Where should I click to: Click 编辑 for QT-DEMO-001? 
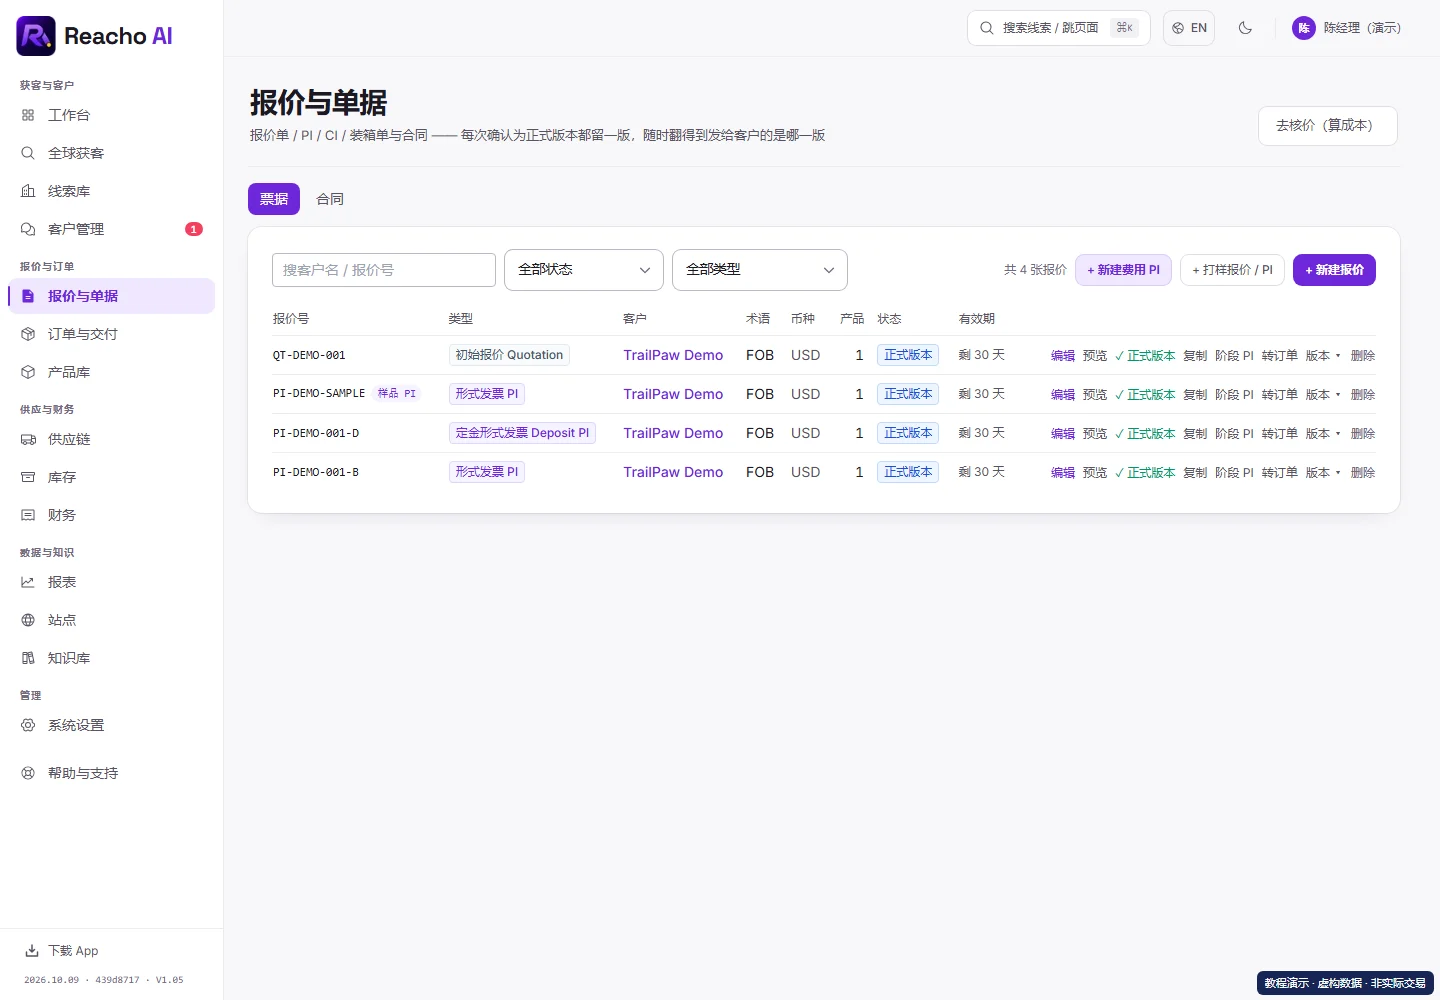point(1063,356)
